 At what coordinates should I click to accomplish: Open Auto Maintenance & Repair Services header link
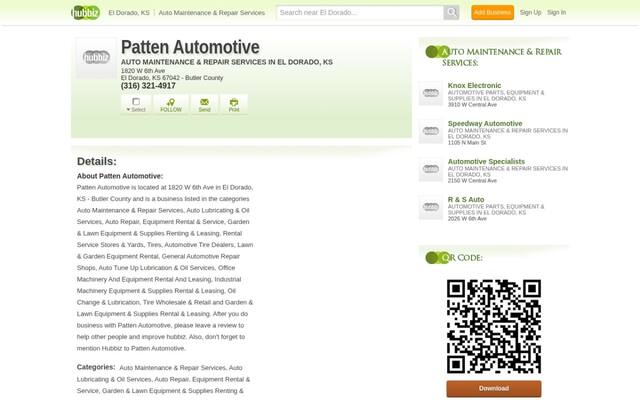[x=211, y=13]
